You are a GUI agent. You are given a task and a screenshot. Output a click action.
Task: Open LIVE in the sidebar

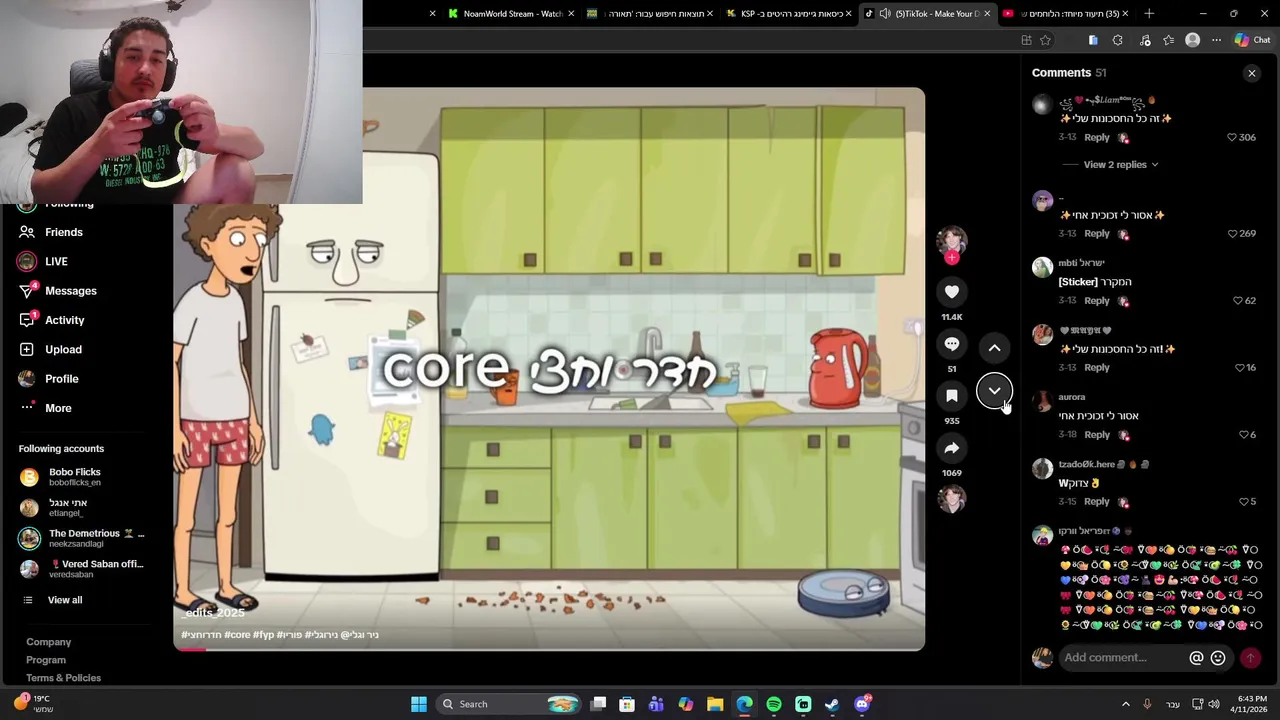click(56, 262)
